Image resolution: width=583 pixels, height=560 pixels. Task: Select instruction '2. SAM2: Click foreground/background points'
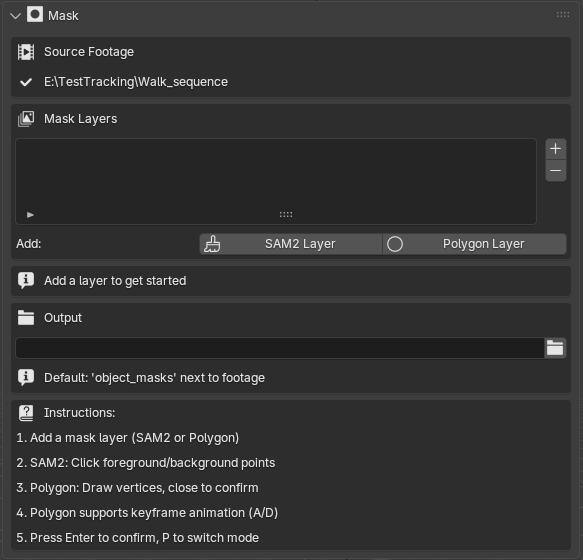pyautogui.click(x=146, y=463)
